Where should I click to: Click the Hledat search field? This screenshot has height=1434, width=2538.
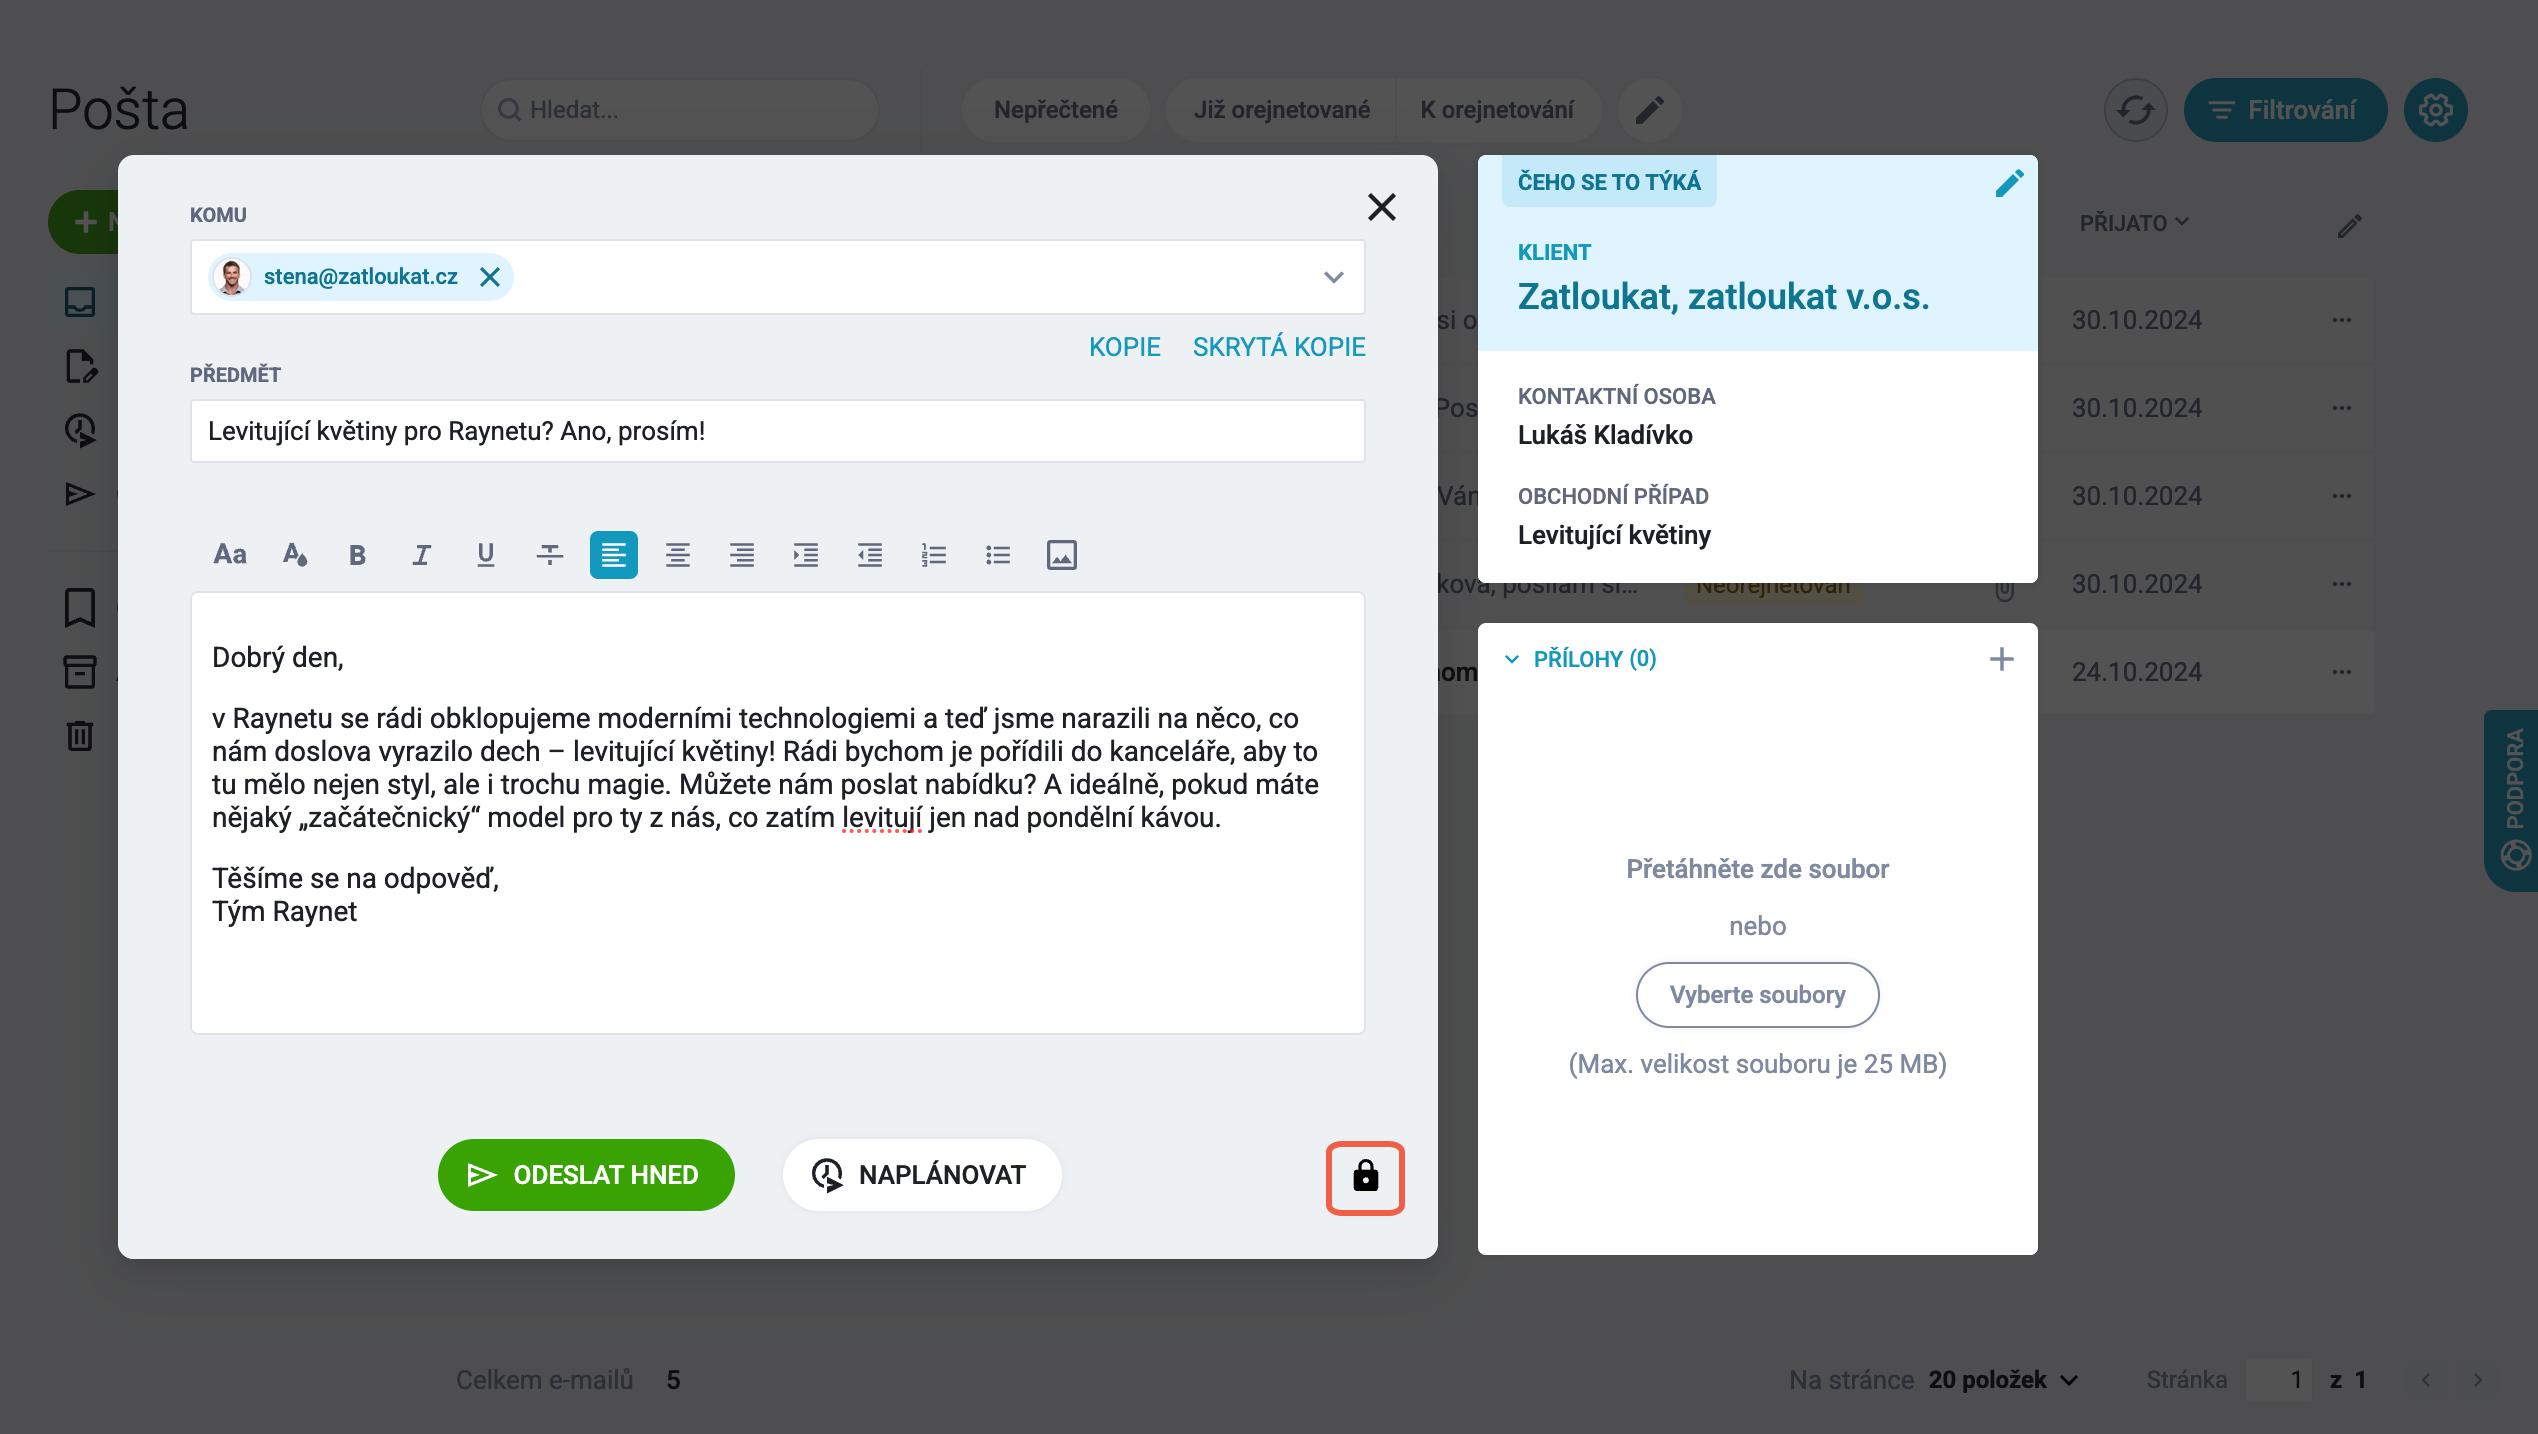pos(680,110)
